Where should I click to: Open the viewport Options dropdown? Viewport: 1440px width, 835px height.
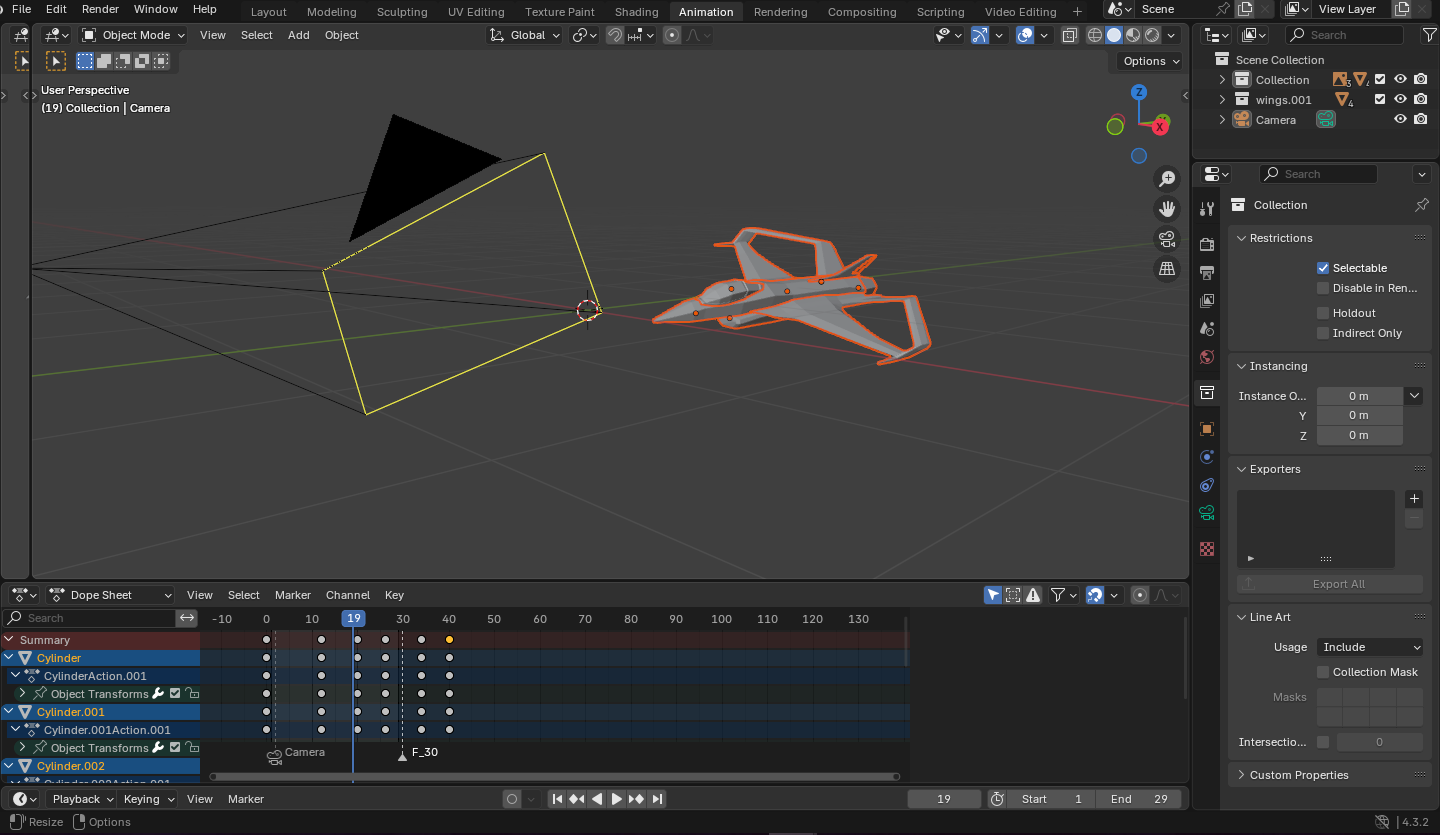click(x=1151, y=61)
